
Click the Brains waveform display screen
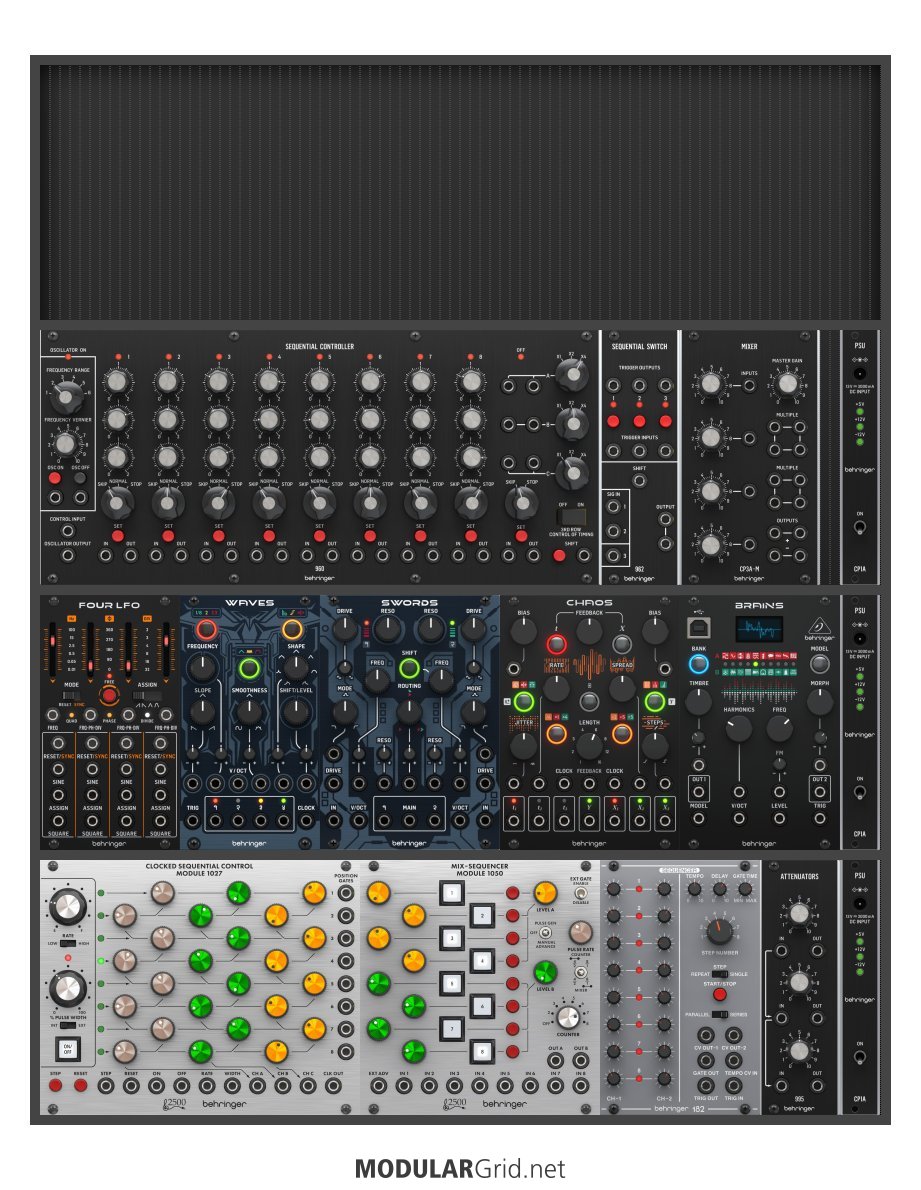(759, 628)
